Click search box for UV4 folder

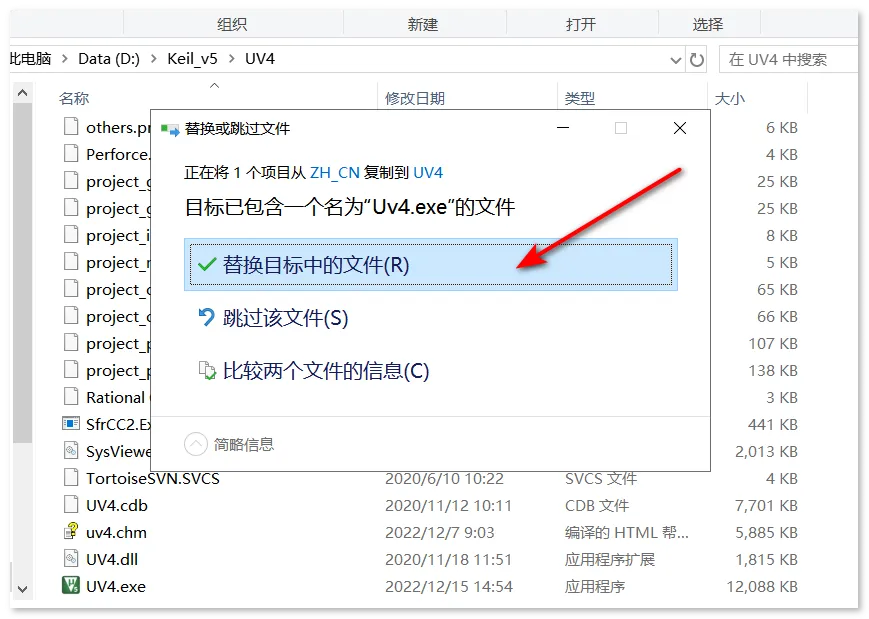click(x=788, y=59)
